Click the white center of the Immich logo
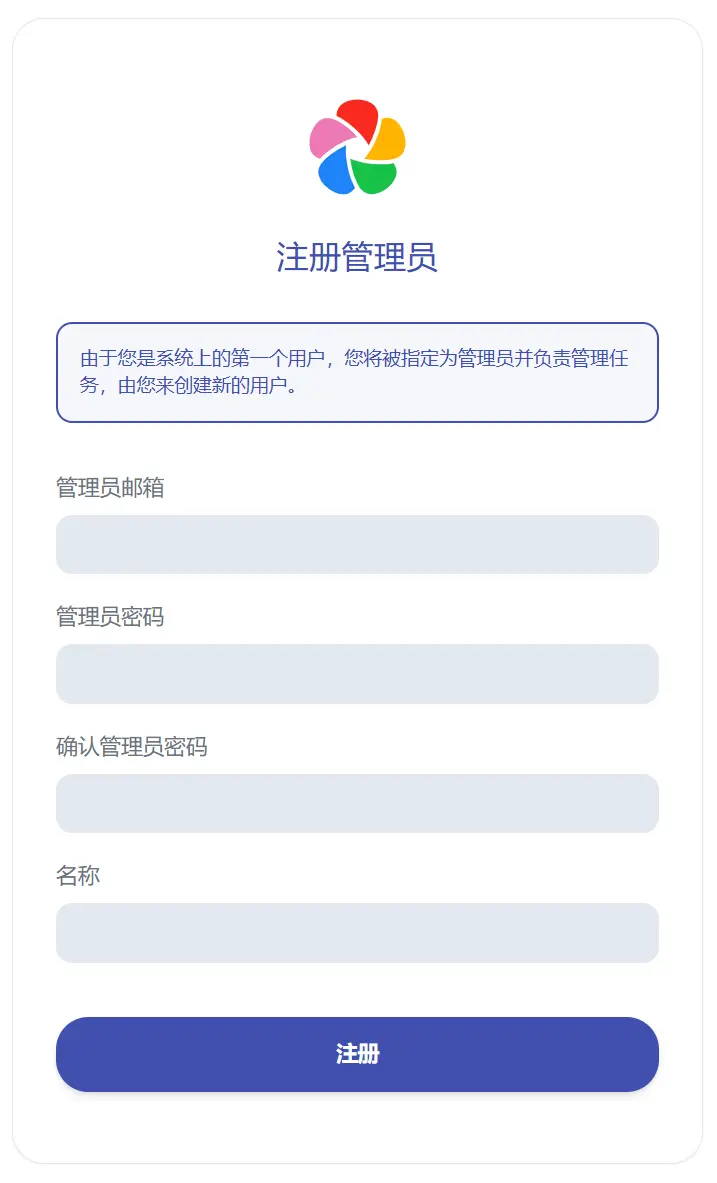 [x=357, y=151]
